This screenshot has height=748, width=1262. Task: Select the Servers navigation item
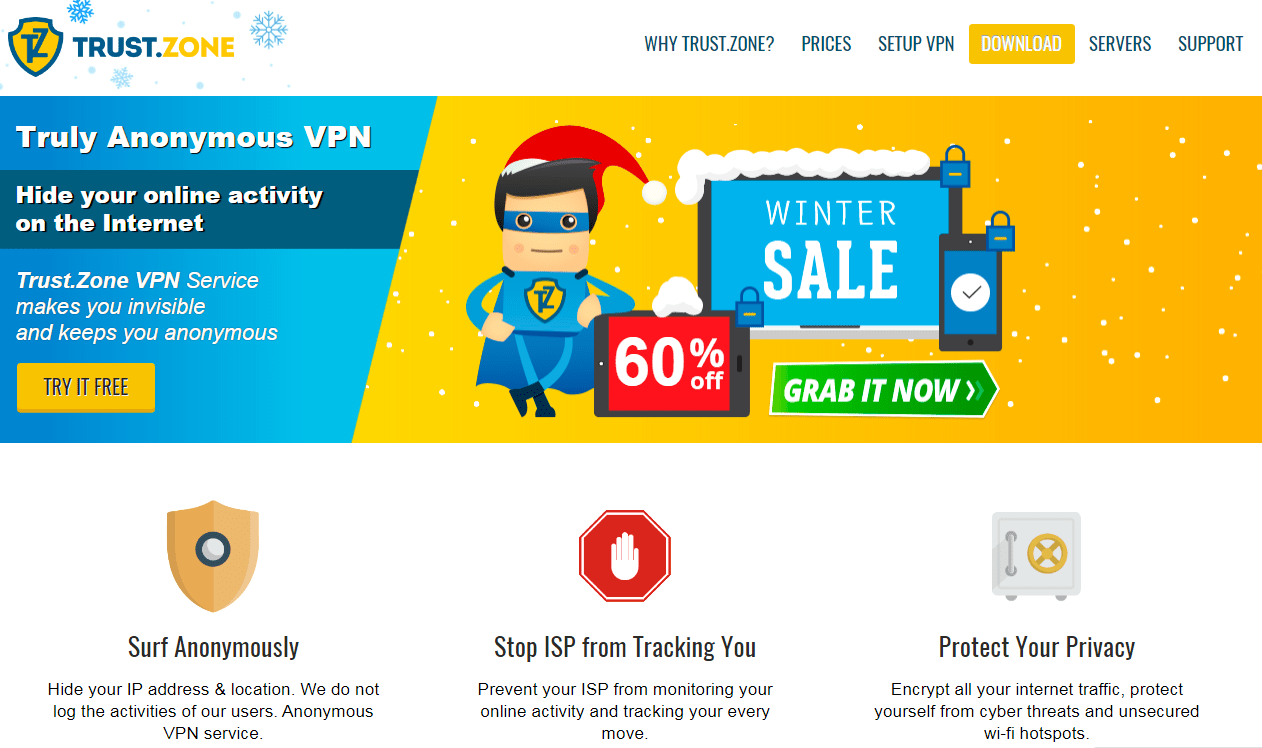(x=1120, y=44)
